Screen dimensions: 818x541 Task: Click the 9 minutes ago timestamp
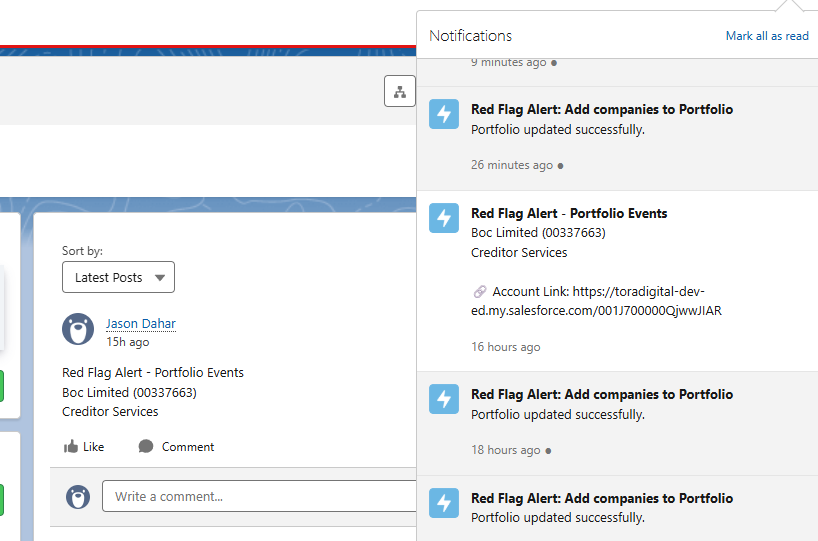coord(509,63)
